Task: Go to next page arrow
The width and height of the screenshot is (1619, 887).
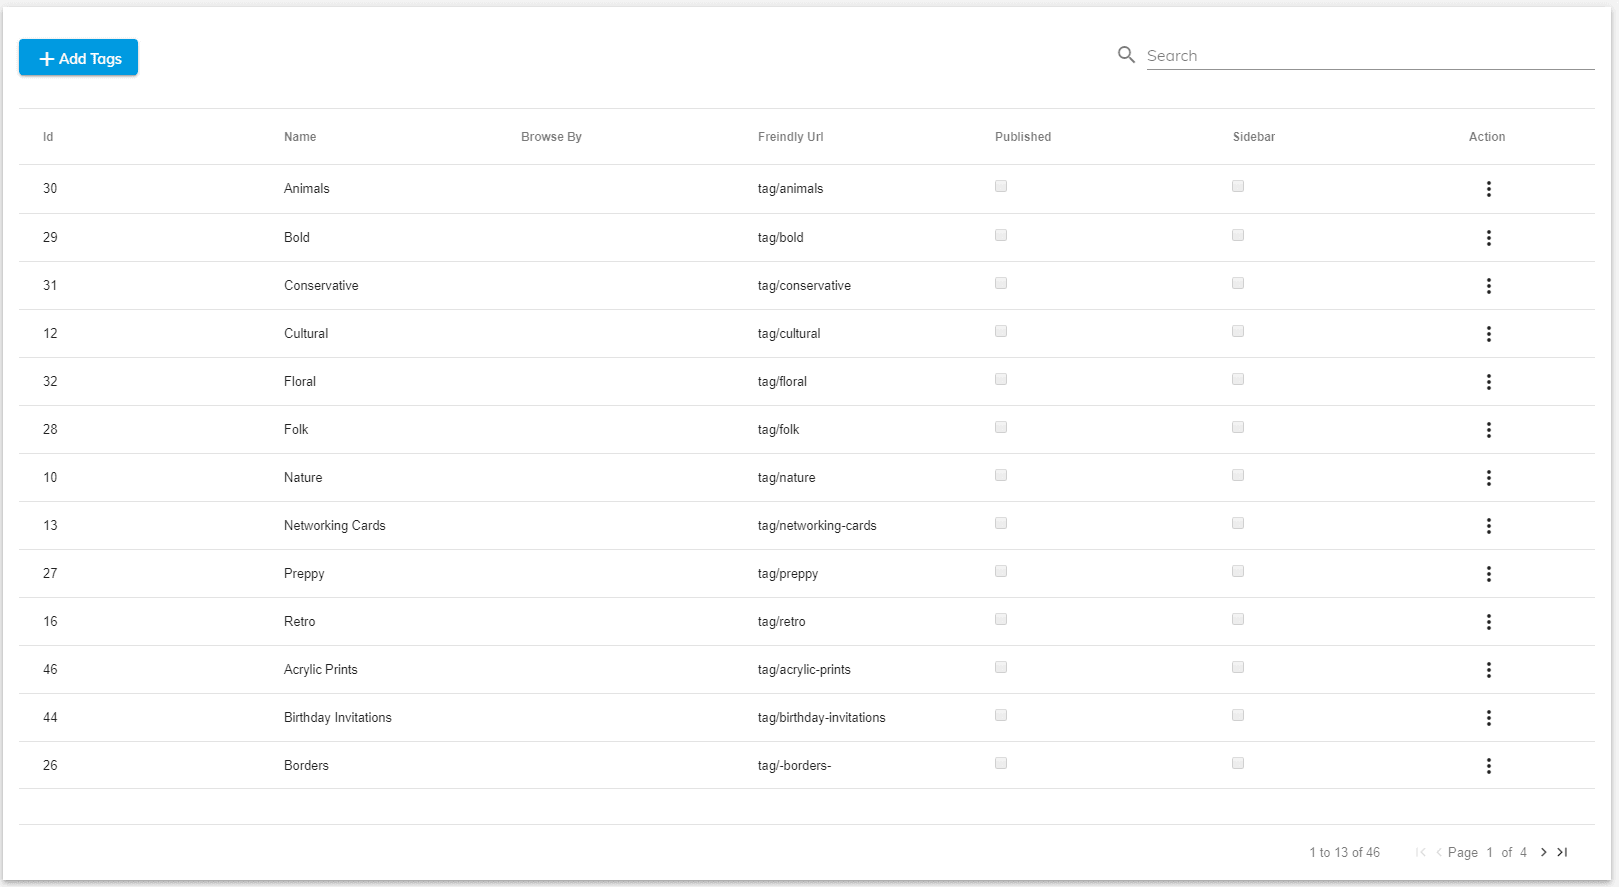Action: point(1543,852)
